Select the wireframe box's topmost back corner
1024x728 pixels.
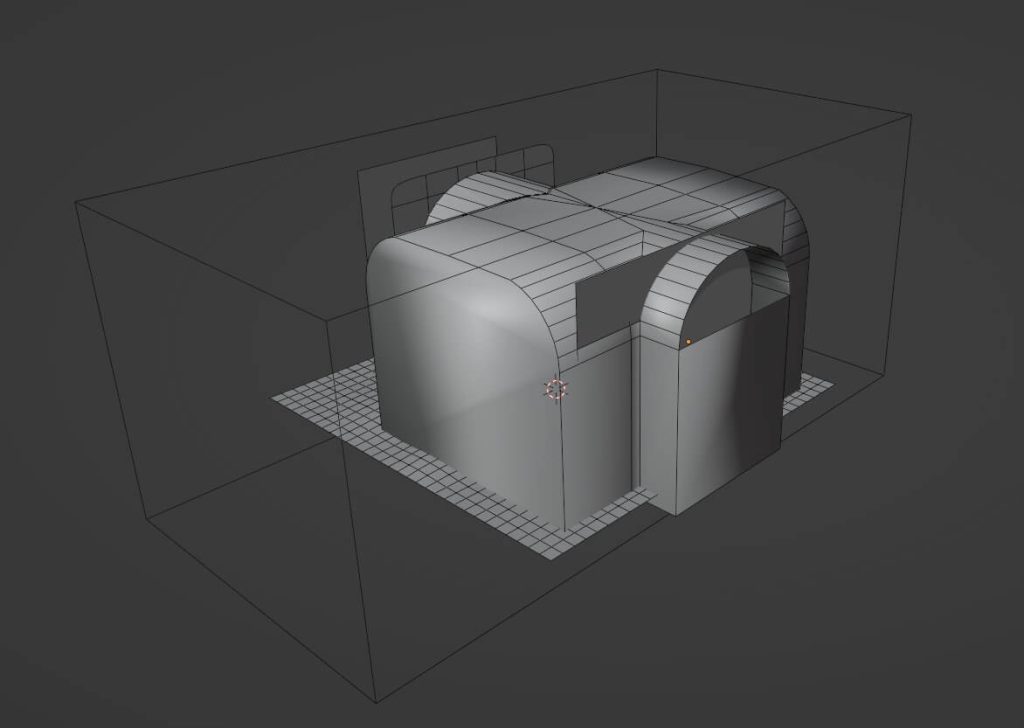pos(655,70)
